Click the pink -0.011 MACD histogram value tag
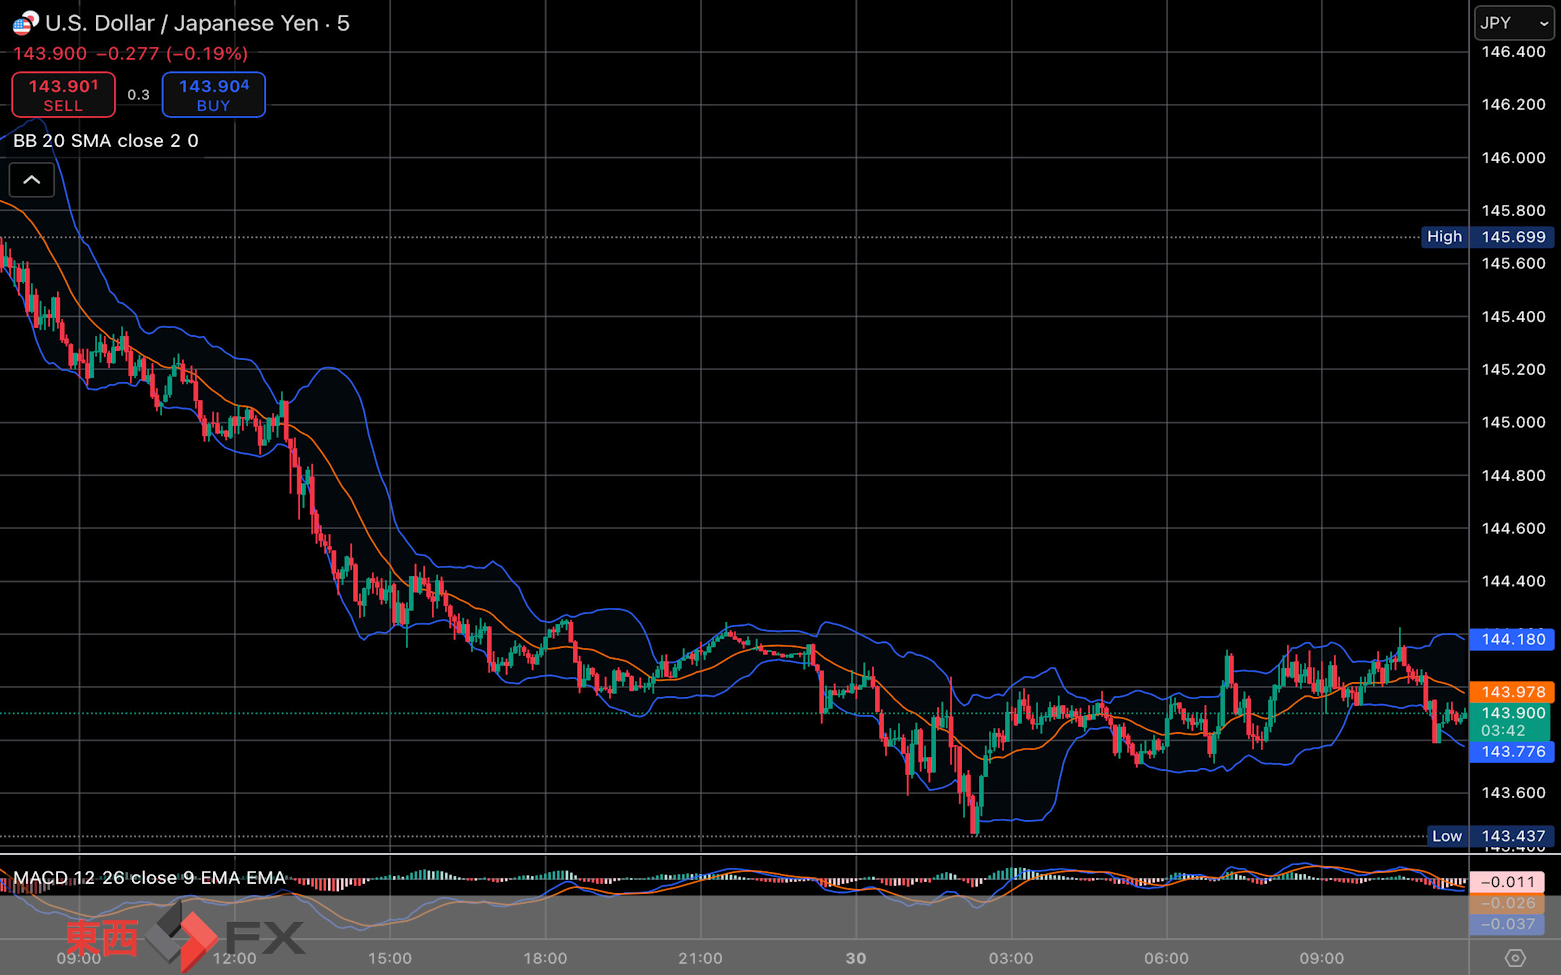The image size is (1561, 975). (1507, 882)
